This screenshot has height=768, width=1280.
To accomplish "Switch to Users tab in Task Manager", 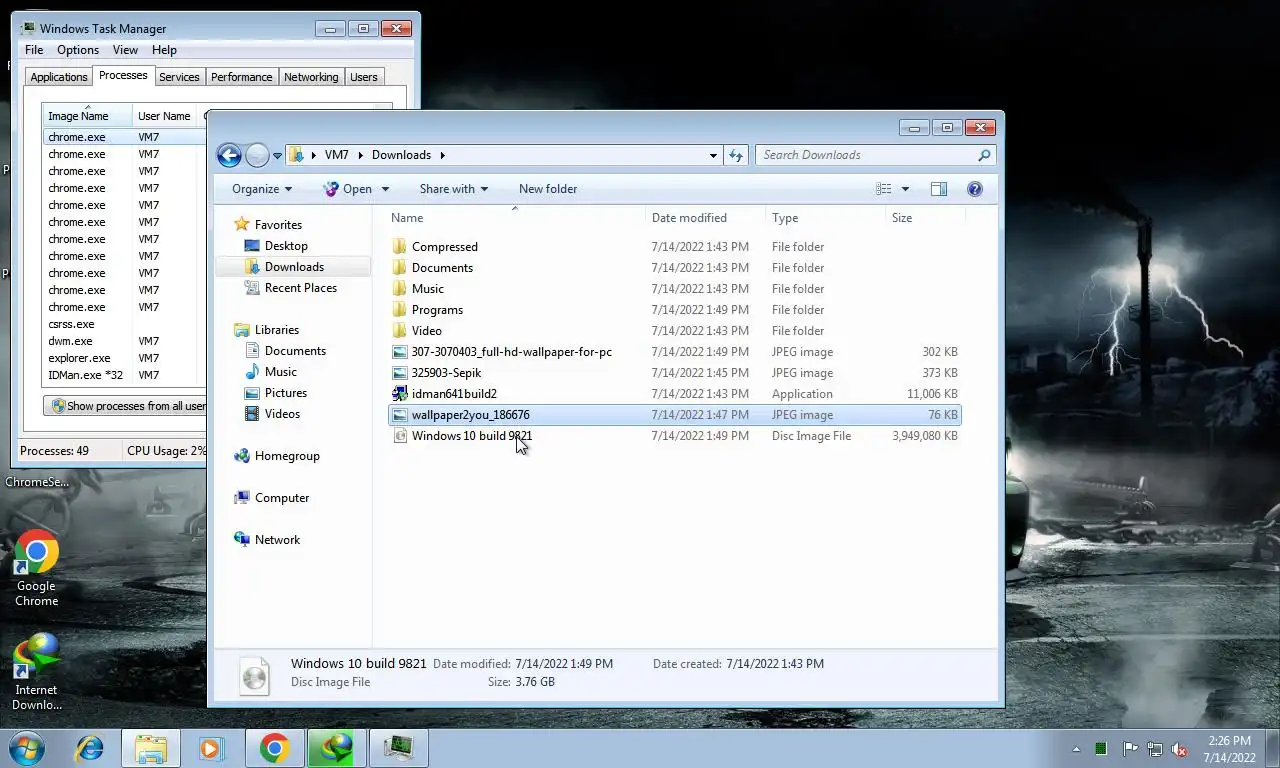I will 364,77.
